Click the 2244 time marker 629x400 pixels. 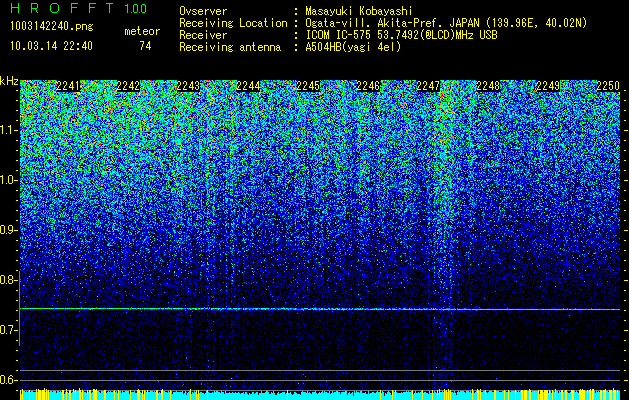tap(248, 86)
